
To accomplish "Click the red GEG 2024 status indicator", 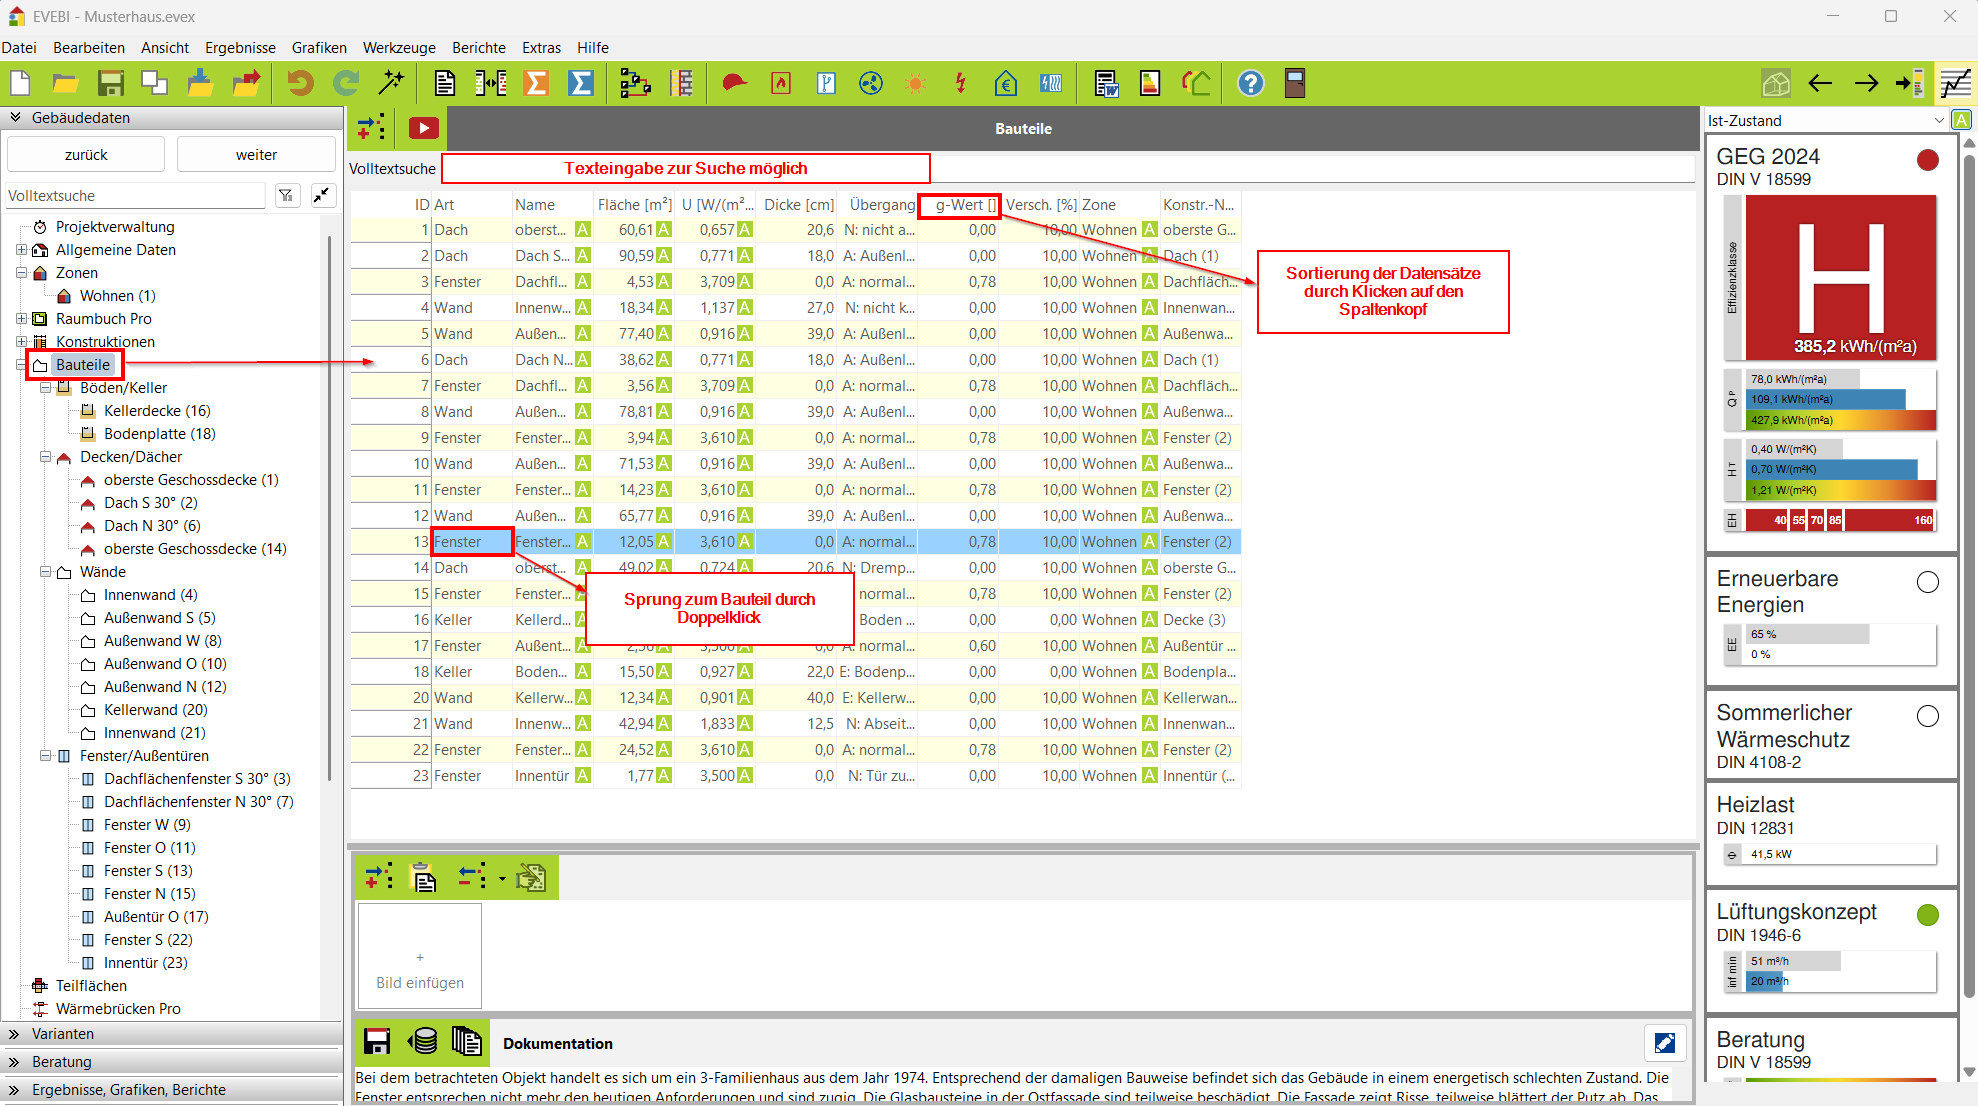I will tap(1927, 160).
